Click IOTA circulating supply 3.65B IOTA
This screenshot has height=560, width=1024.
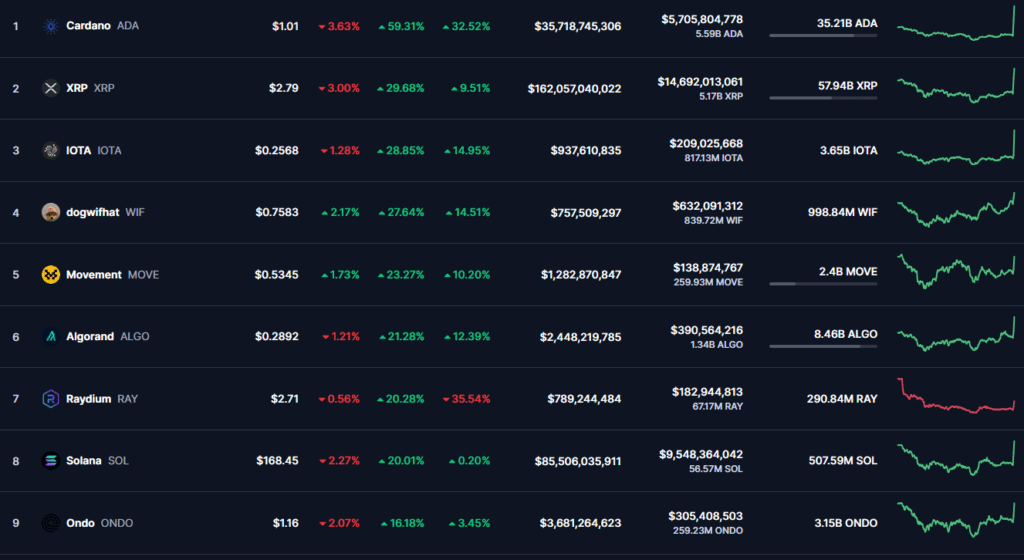pyautogui.click(x=849, y=150)
